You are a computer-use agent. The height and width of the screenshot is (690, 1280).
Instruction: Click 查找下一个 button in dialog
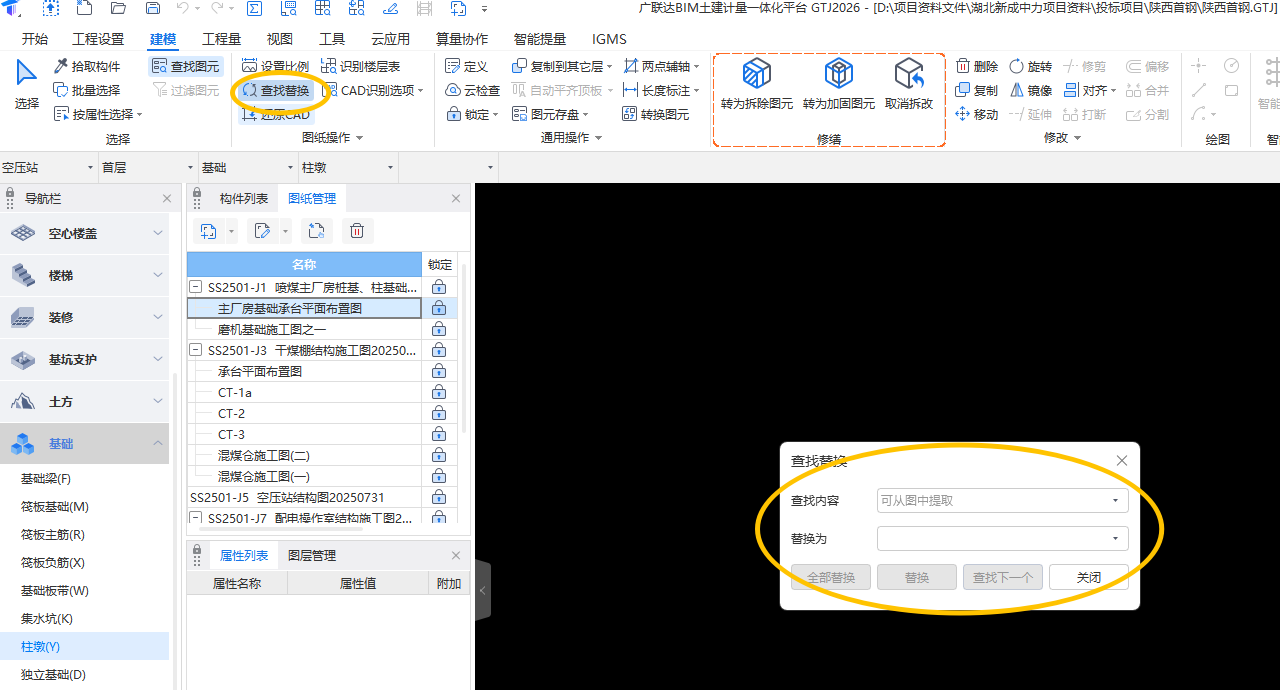(x=1003, y=577)
